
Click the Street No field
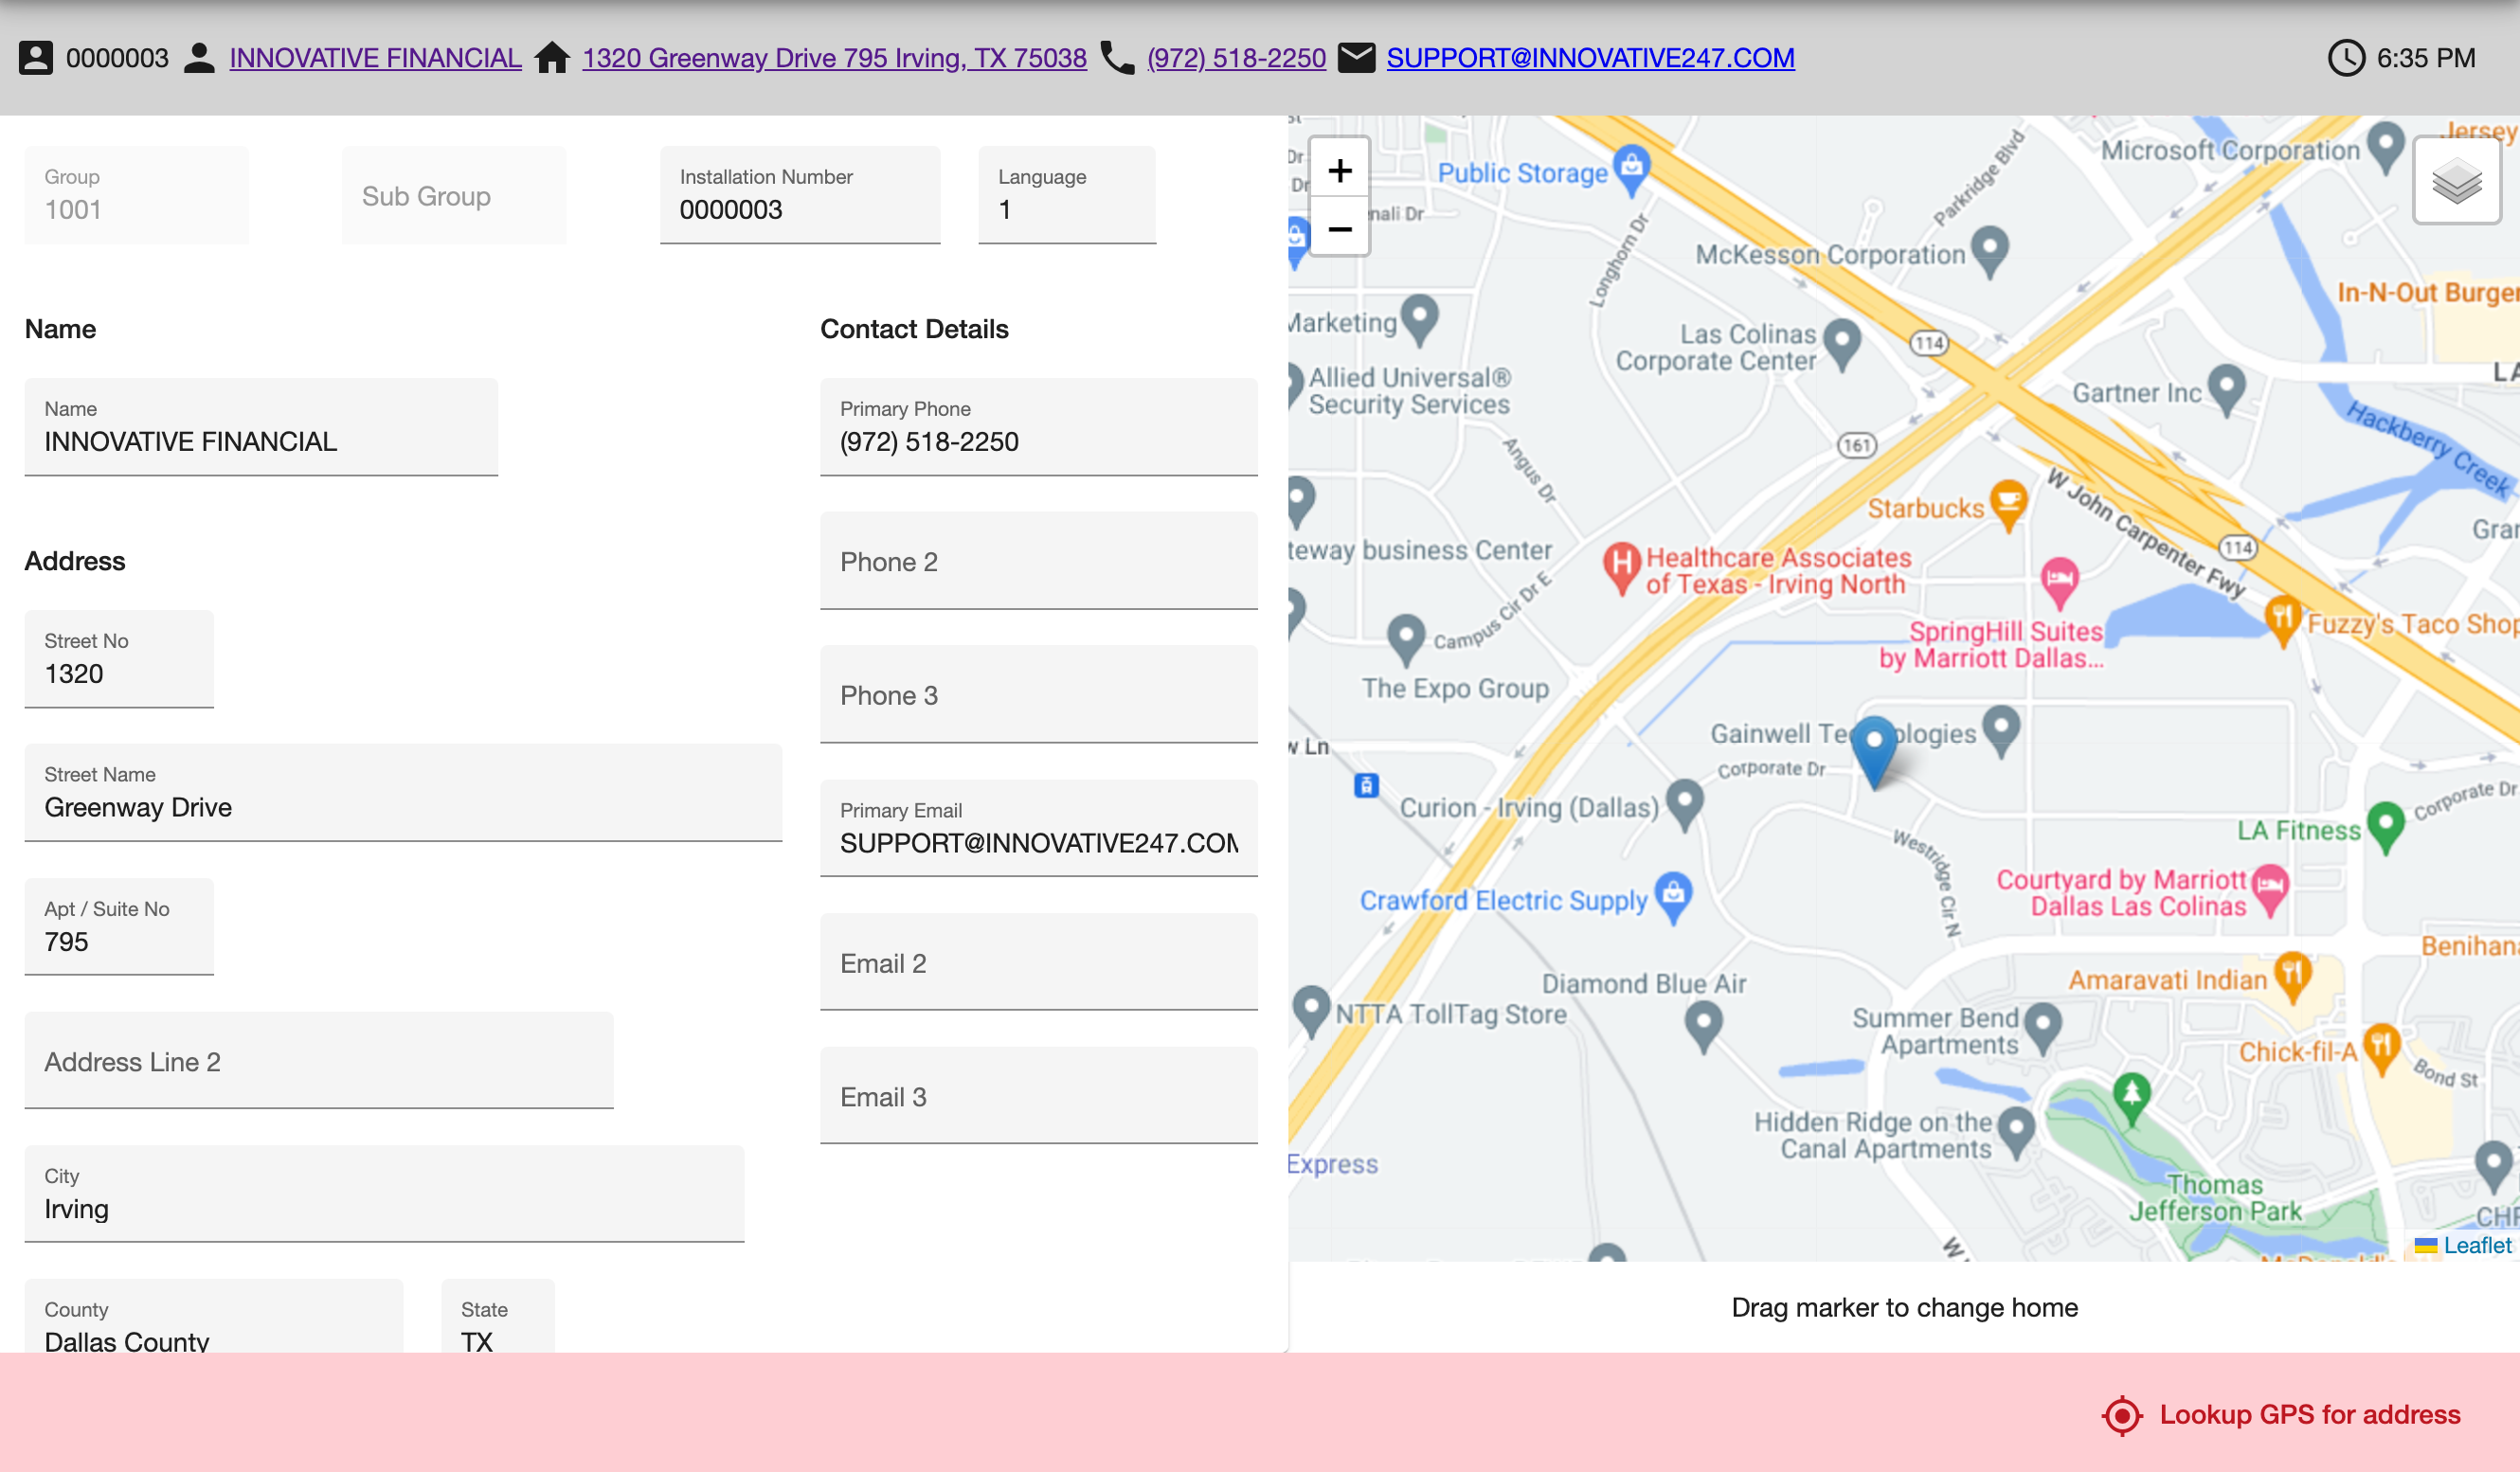click(119, 659)
